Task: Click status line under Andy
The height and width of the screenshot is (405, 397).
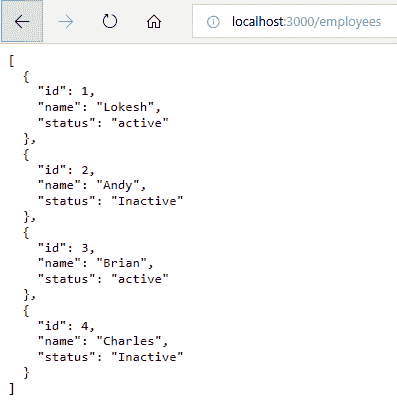Action: click(110, 201)
